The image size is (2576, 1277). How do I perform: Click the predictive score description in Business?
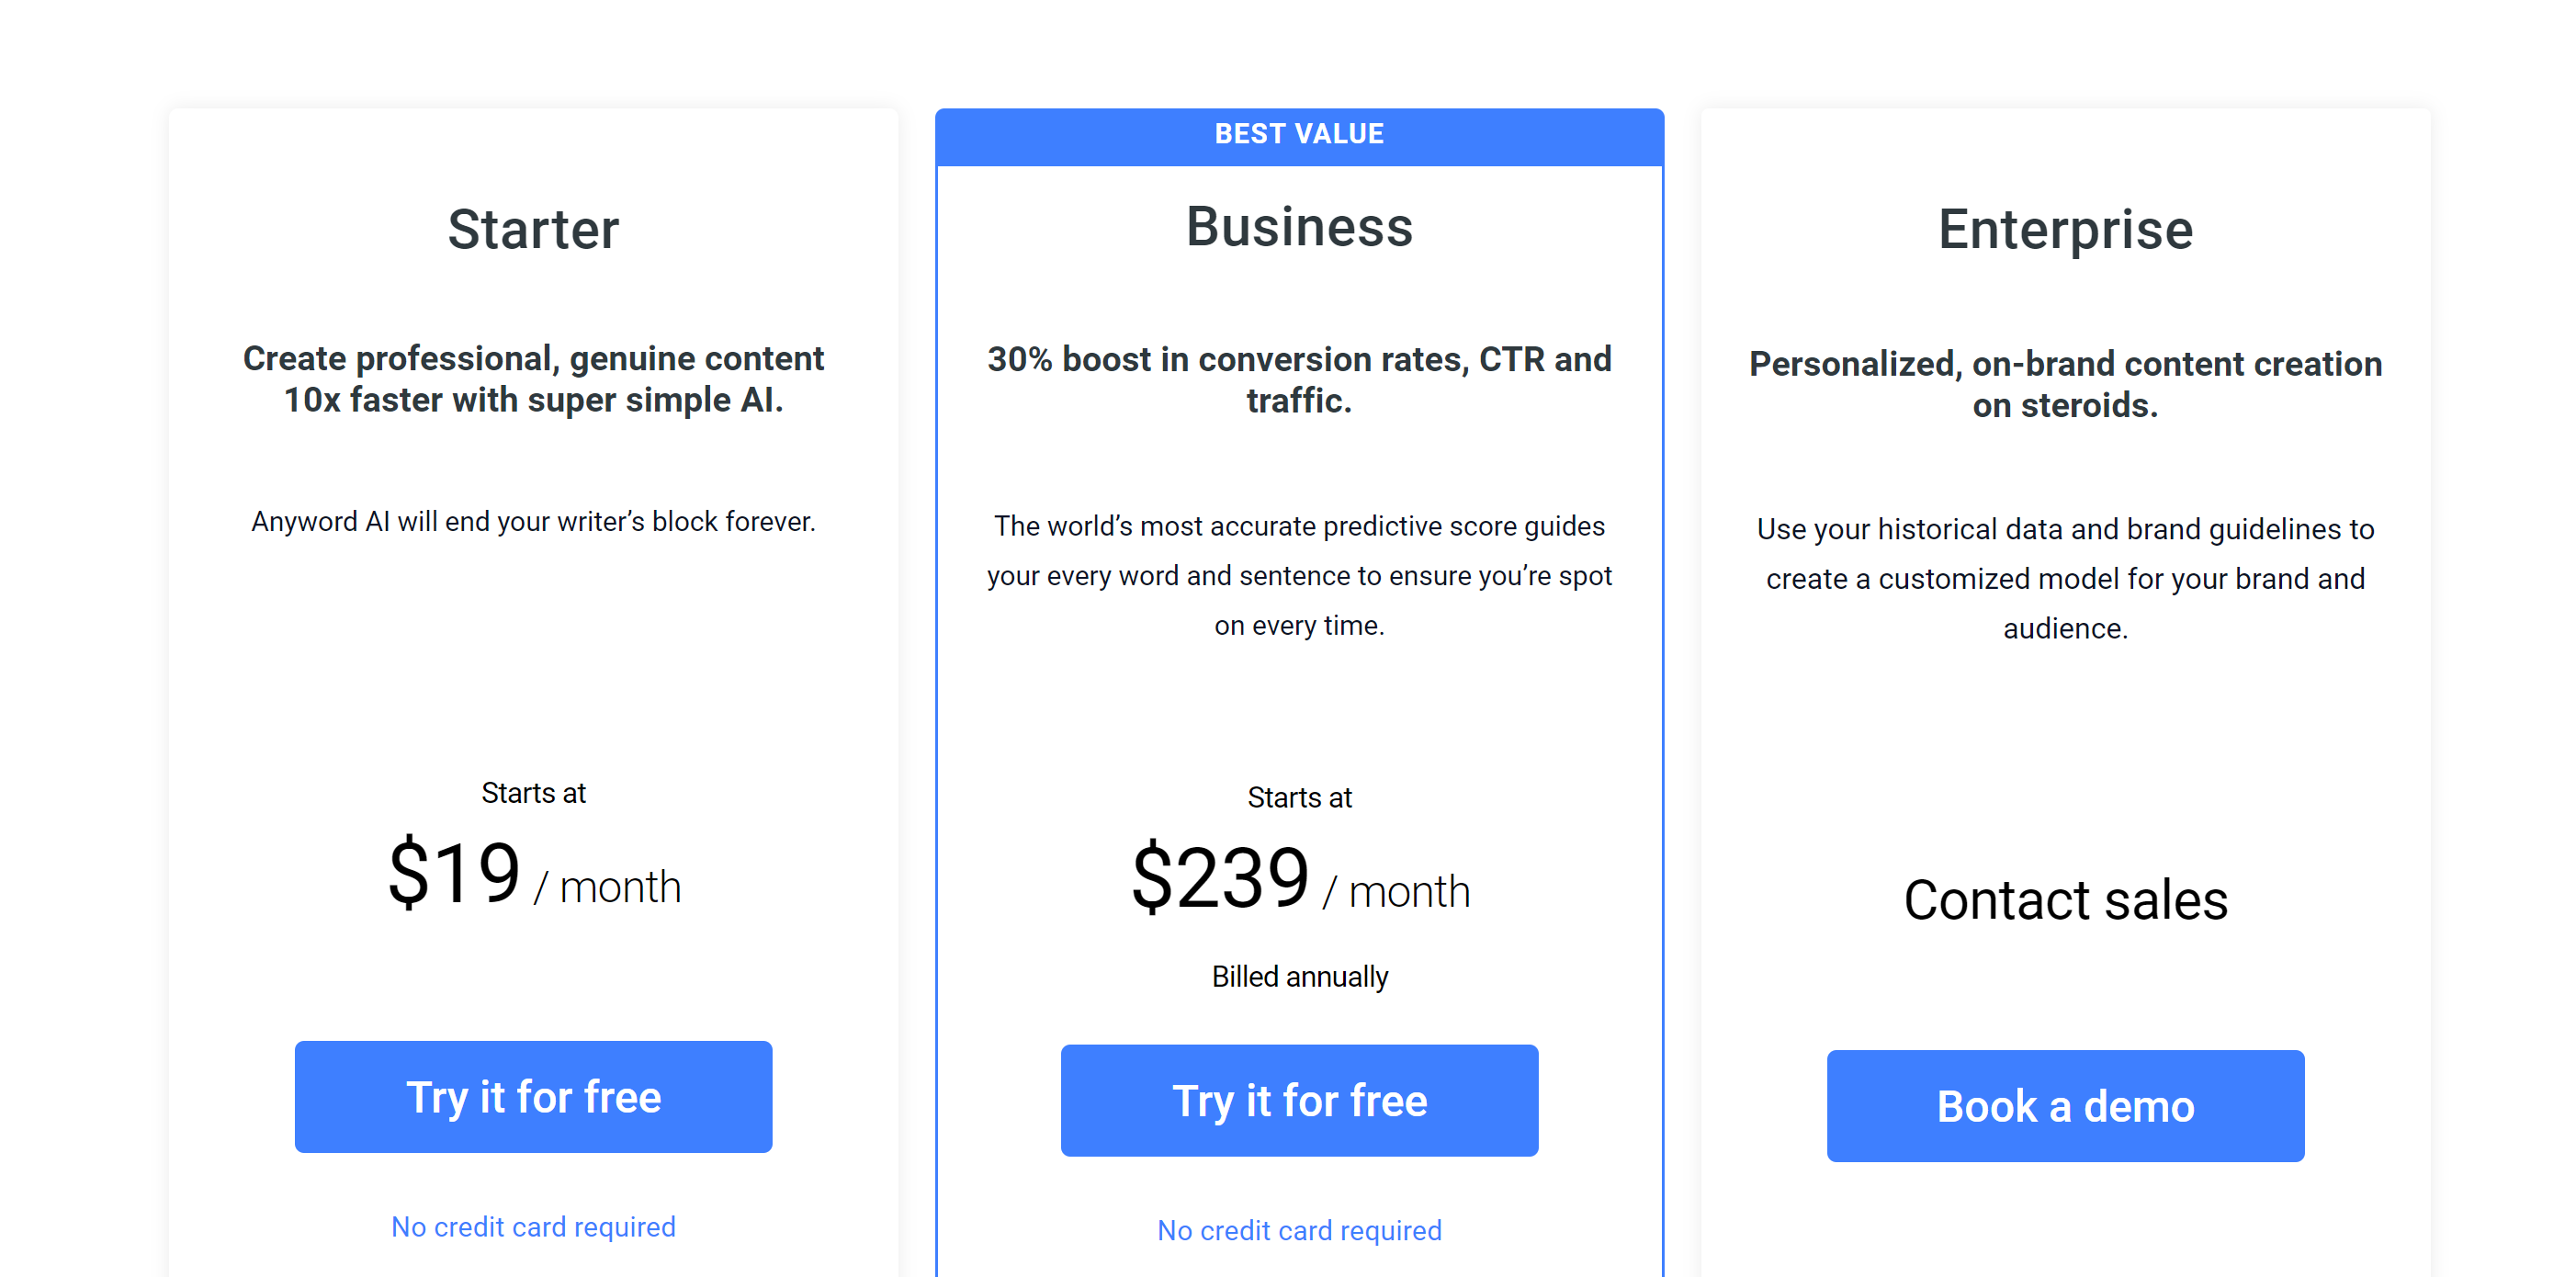pos(1299,576)
